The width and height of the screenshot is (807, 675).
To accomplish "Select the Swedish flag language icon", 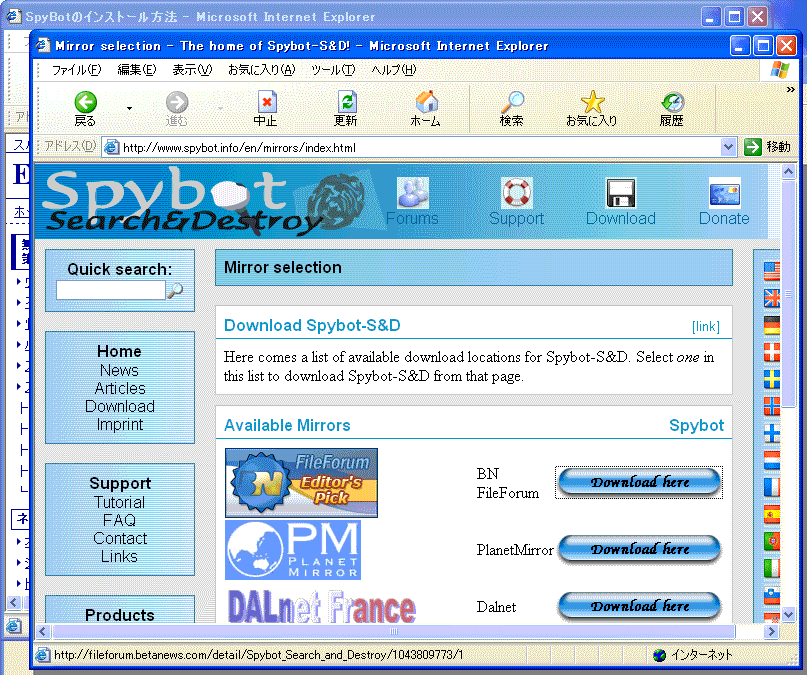I will coord(771,379).
